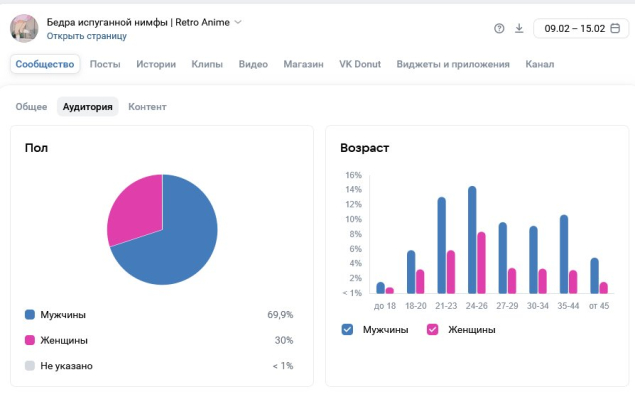This screenshot has height=404, width=635.
Task: Click the help question mark icon
Action: (499, 28)
